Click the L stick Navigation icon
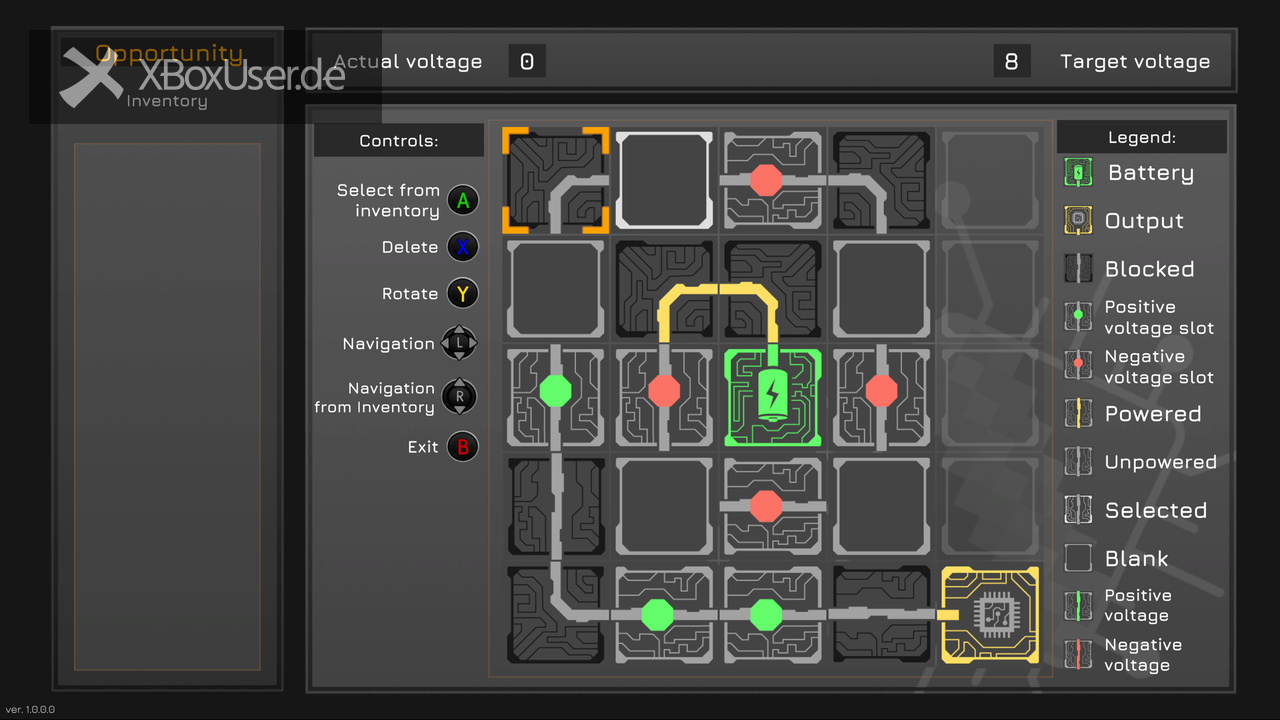Viewport: 1280px width, 720px height. (x=459, y=344)
